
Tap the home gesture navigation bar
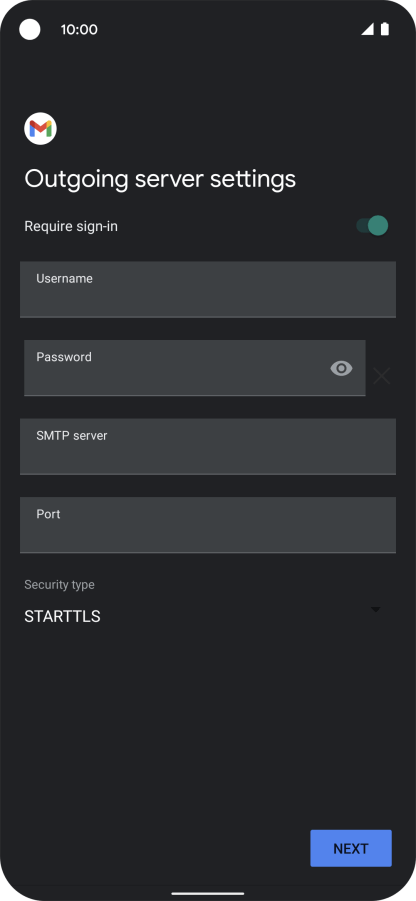coord(208,894)
